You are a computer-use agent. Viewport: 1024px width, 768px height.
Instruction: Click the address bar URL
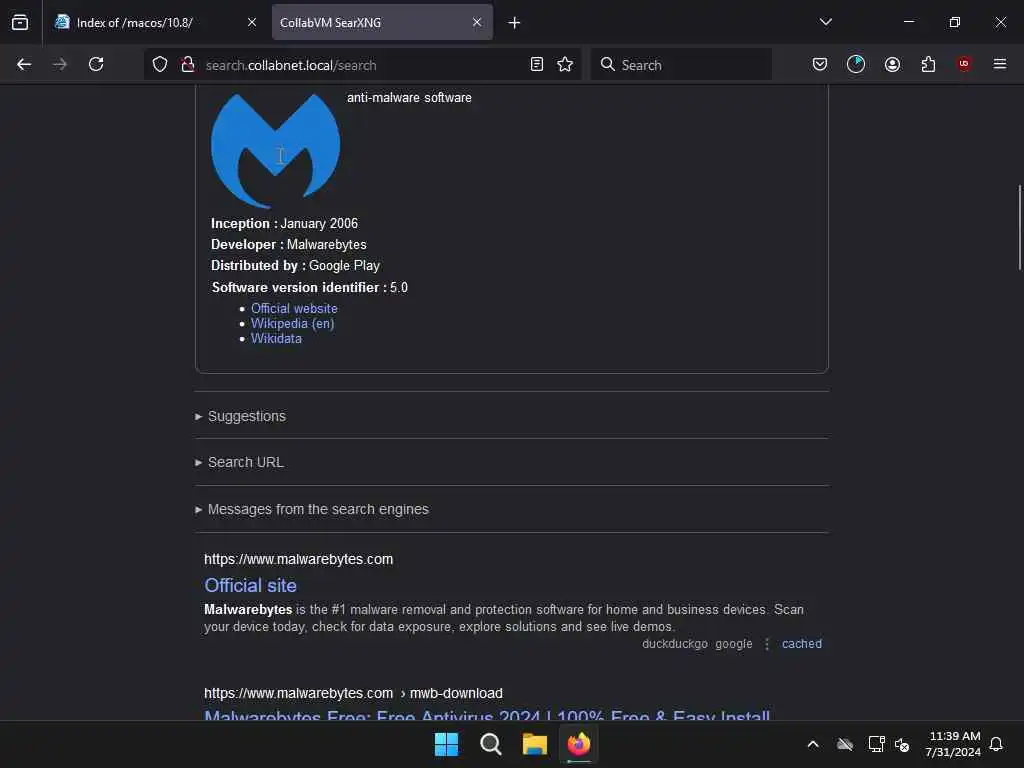tap(291, 65)
